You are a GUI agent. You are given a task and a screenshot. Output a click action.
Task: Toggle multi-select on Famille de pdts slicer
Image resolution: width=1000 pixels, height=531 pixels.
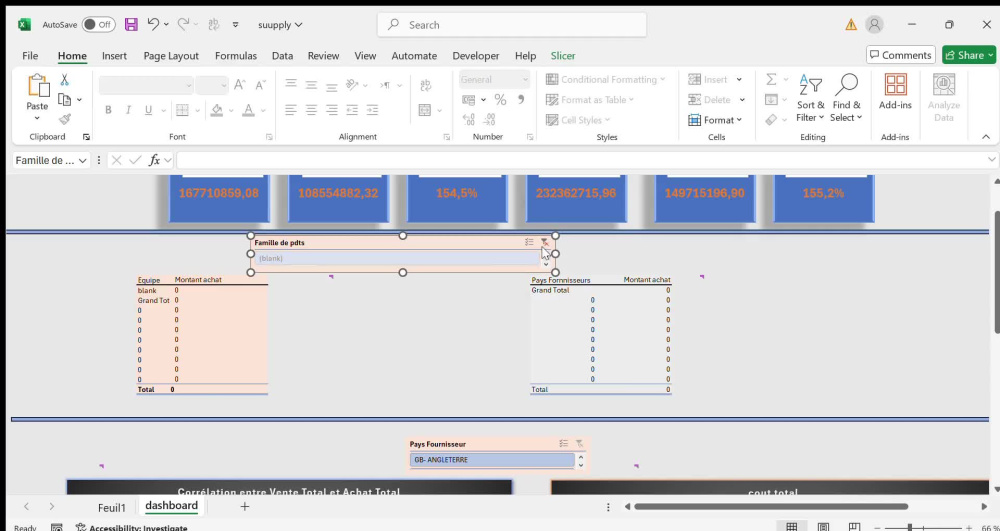[529, 242]
